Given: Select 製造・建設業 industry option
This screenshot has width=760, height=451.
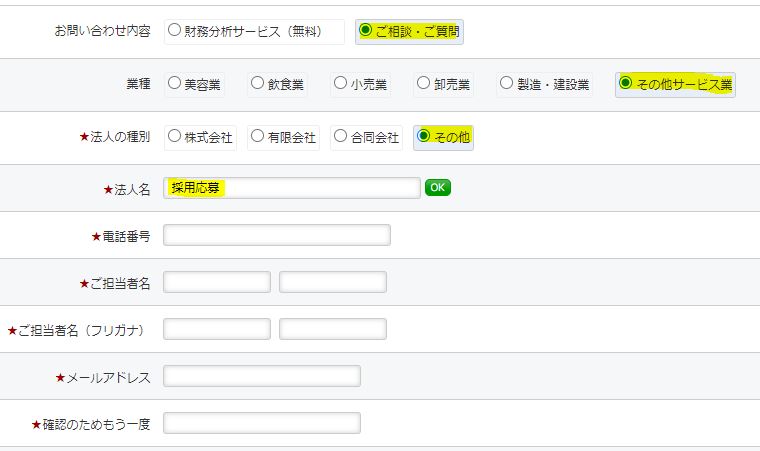Looking at the screenshot, I should tap(507, 83).
